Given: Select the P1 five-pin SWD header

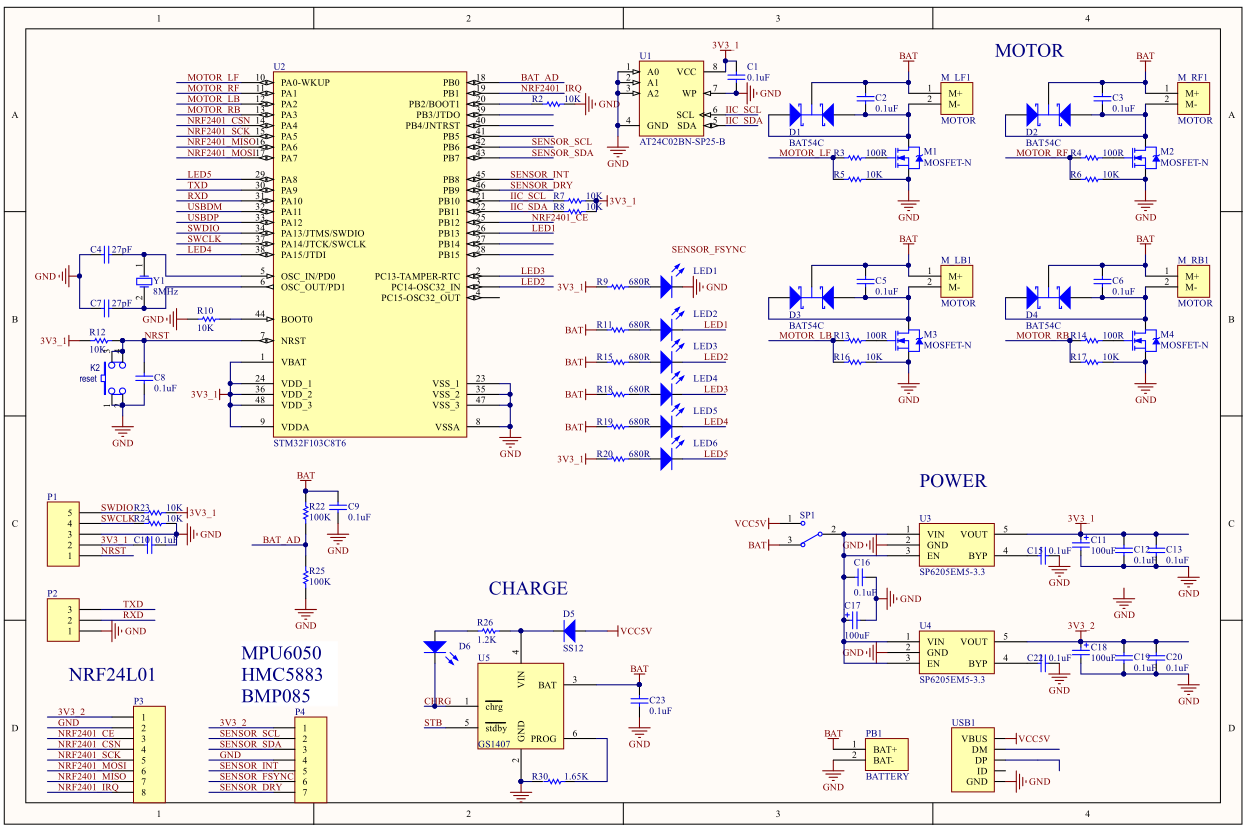Looking at the screenshot, I should point(62,535).
